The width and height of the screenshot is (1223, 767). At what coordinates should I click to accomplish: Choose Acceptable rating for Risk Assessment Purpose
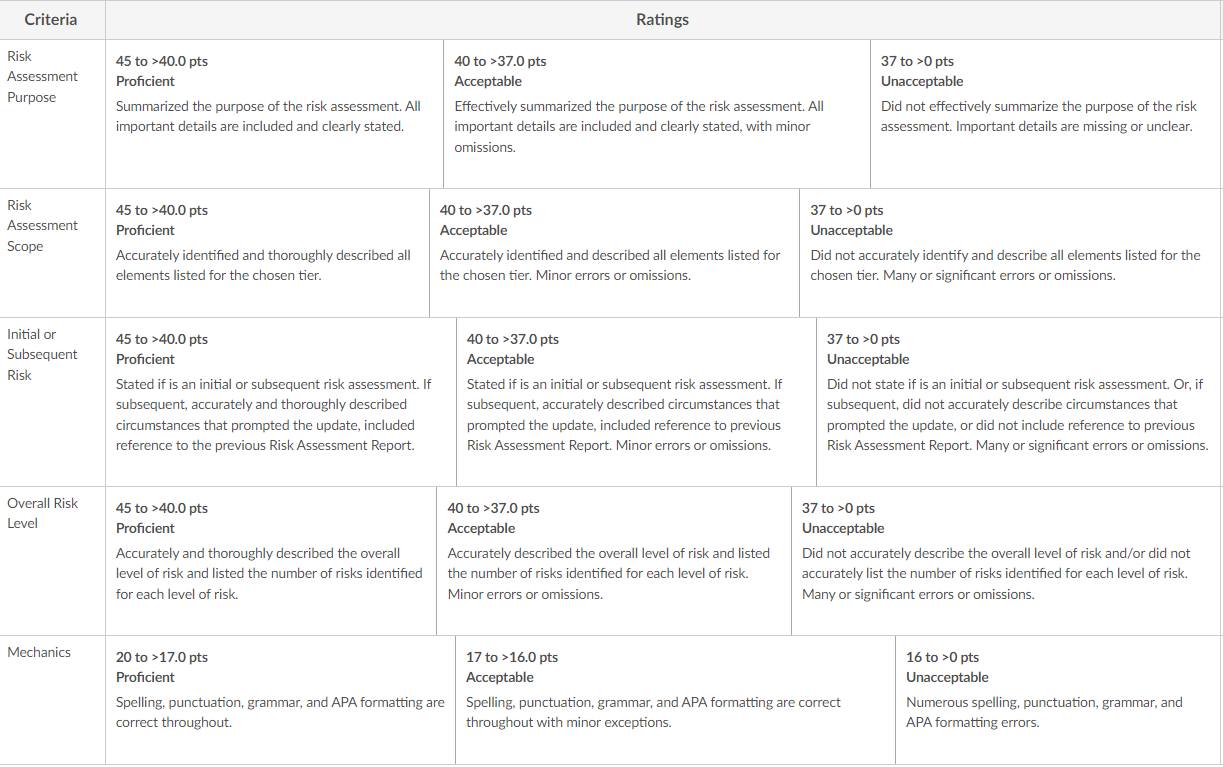tap(656, 114)
